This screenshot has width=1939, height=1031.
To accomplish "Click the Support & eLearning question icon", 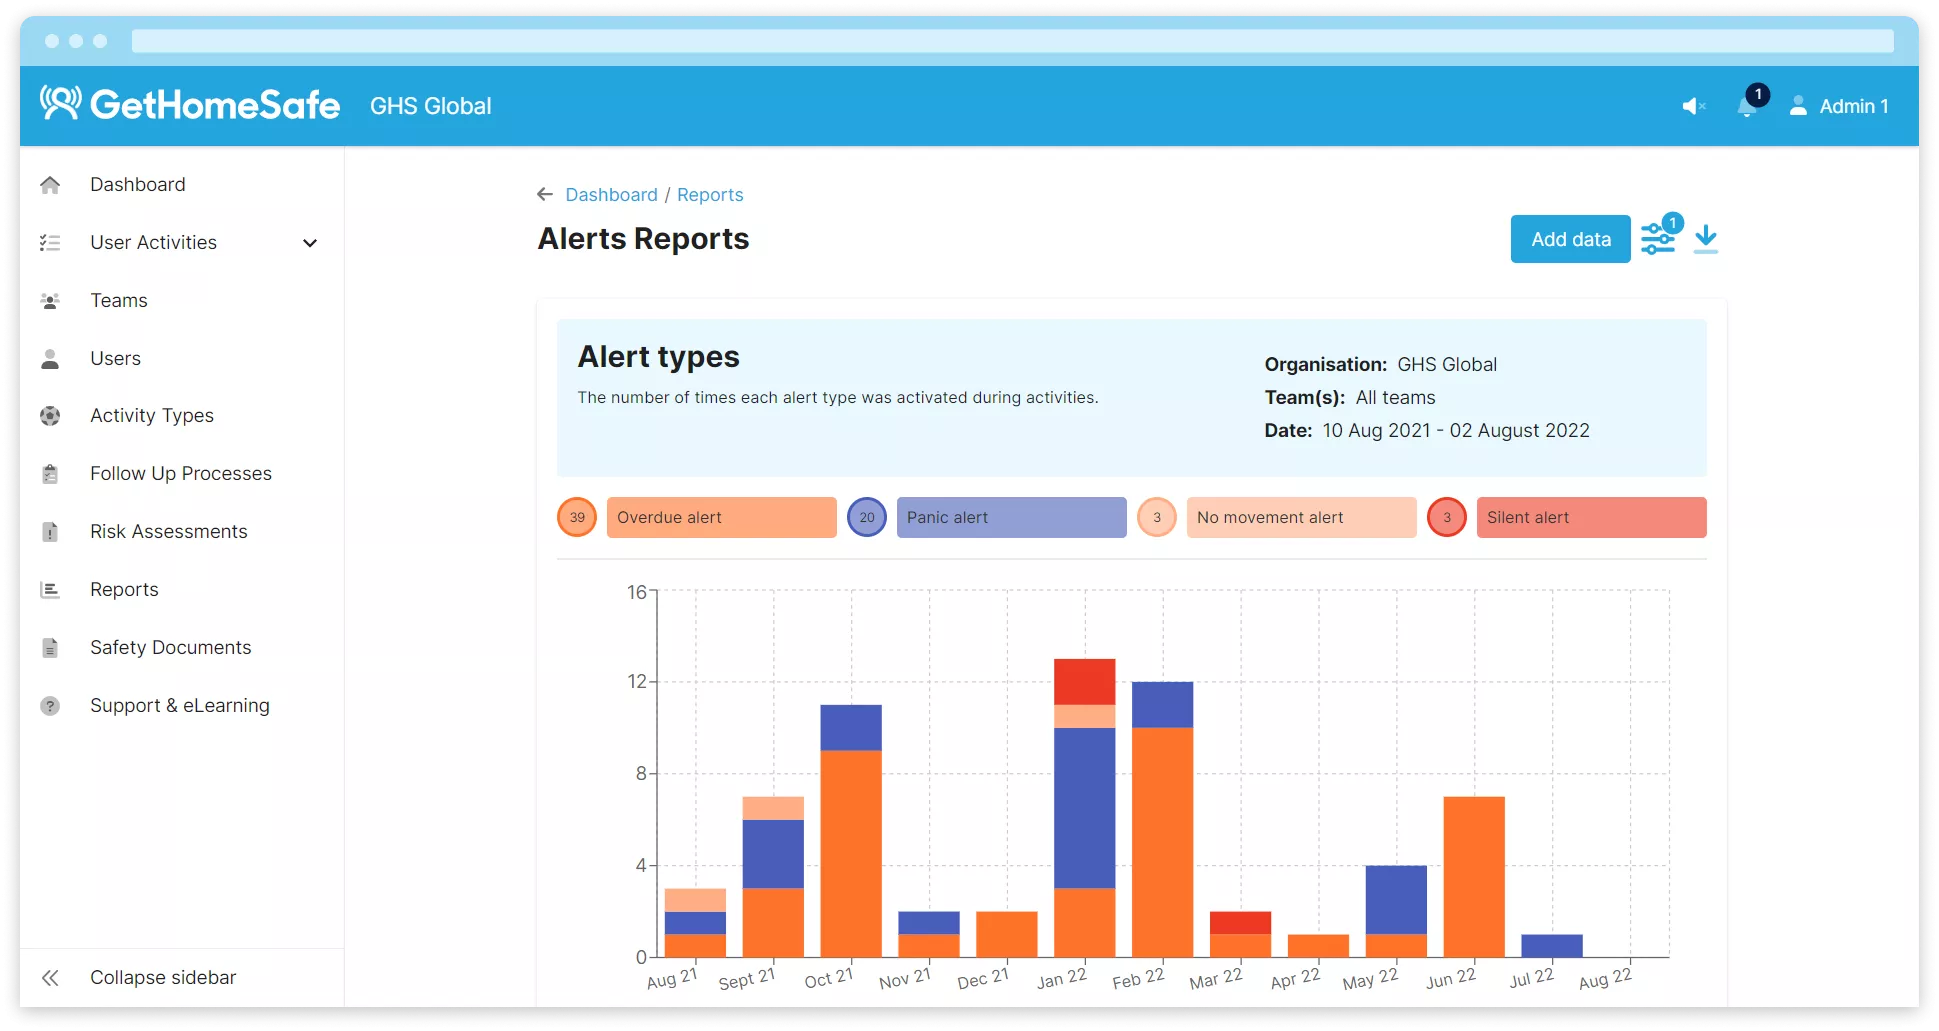I will tap(50, 706).
